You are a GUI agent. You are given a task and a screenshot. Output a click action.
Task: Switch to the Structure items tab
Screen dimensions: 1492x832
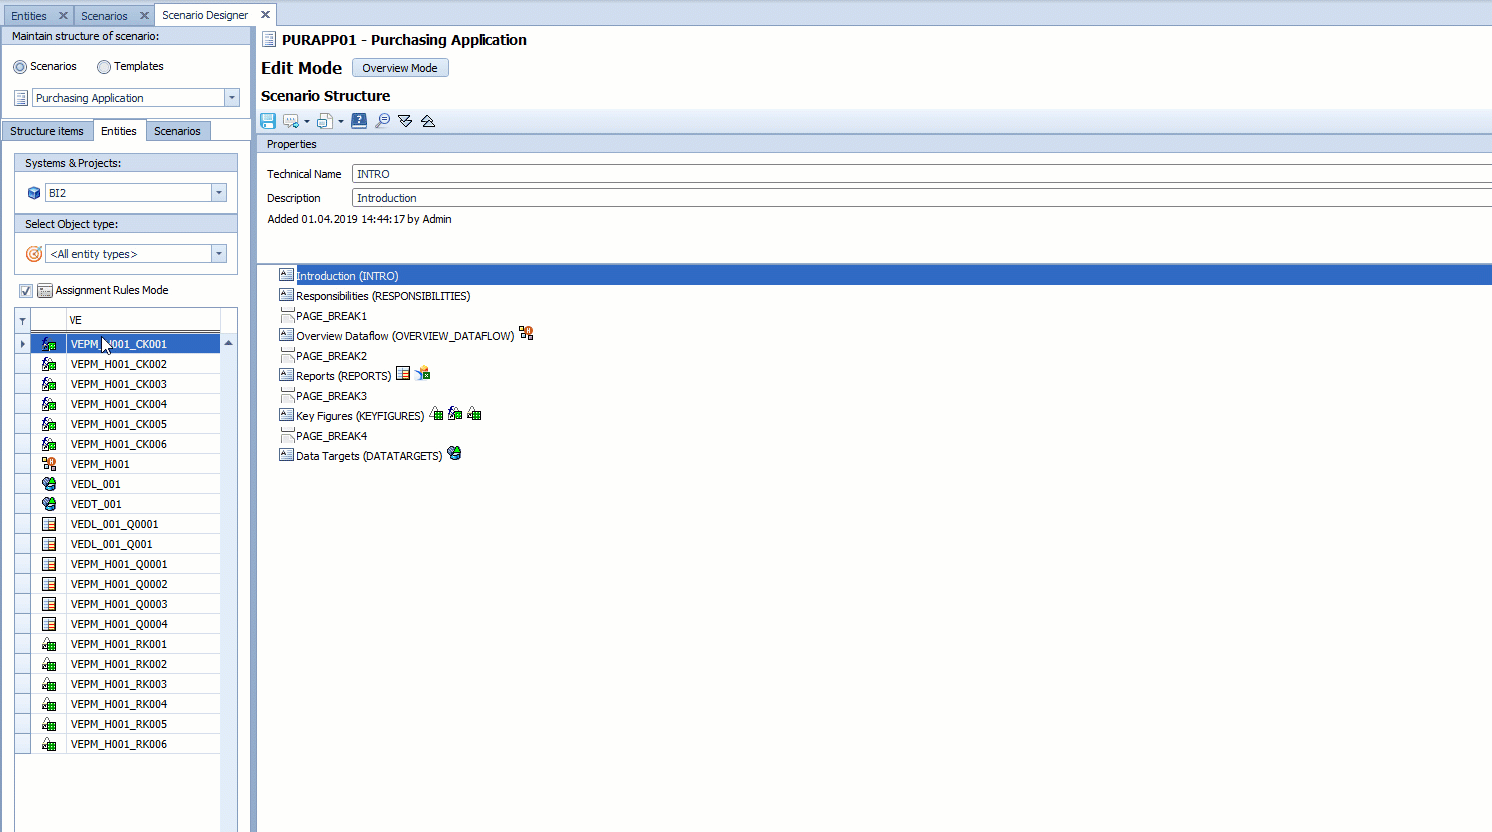[x=47, y=130]
